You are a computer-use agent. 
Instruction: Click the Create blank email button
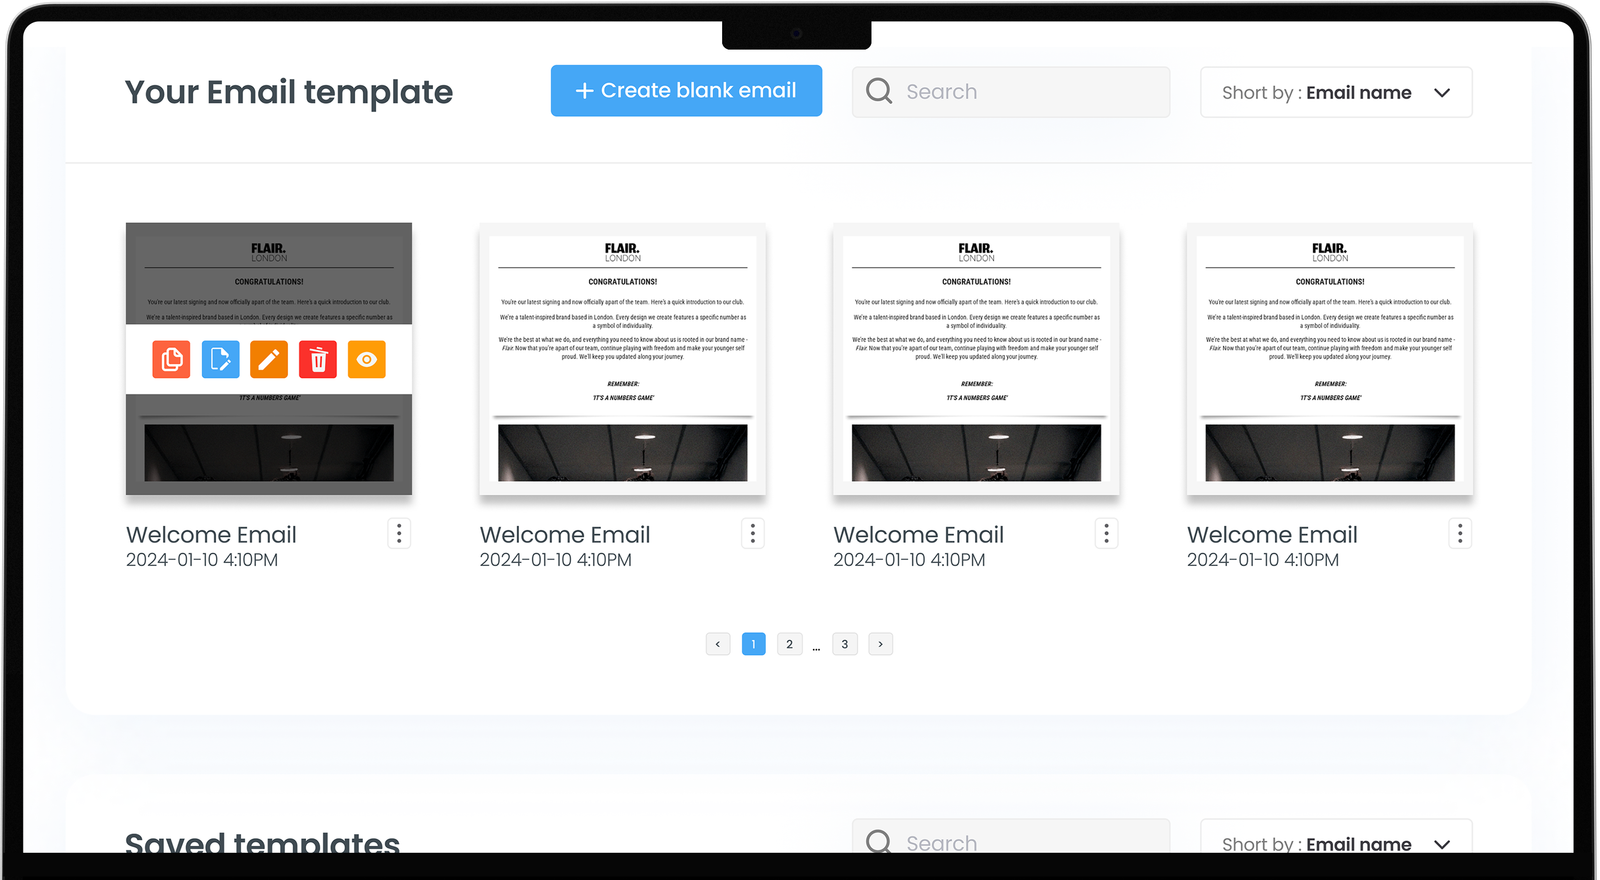click(686, 91)
